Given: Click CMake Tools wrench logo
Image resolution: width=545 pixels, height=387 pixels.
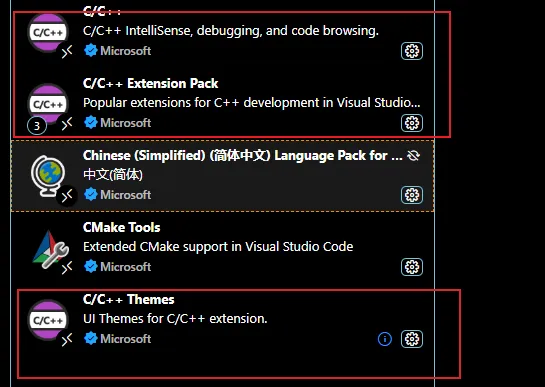Looking at the screenshot, I should 51,250.
